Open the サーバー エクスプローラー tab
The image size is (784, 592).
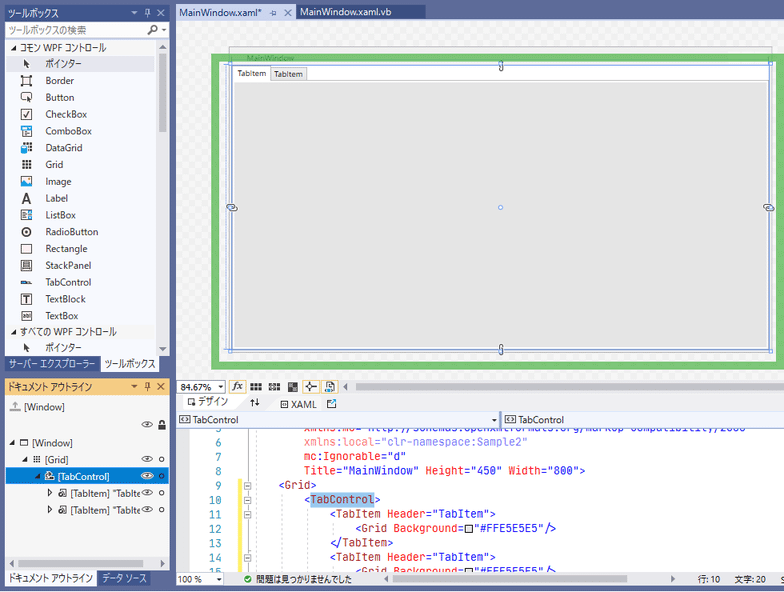point(52,364)
